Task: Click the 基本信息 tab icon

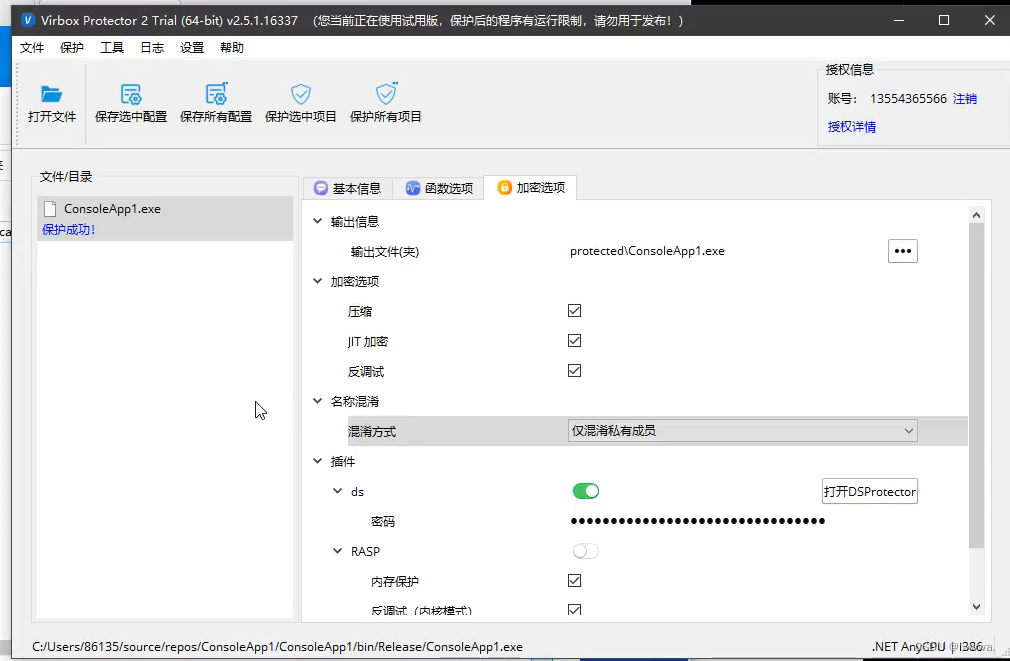Action: [320, 188]
